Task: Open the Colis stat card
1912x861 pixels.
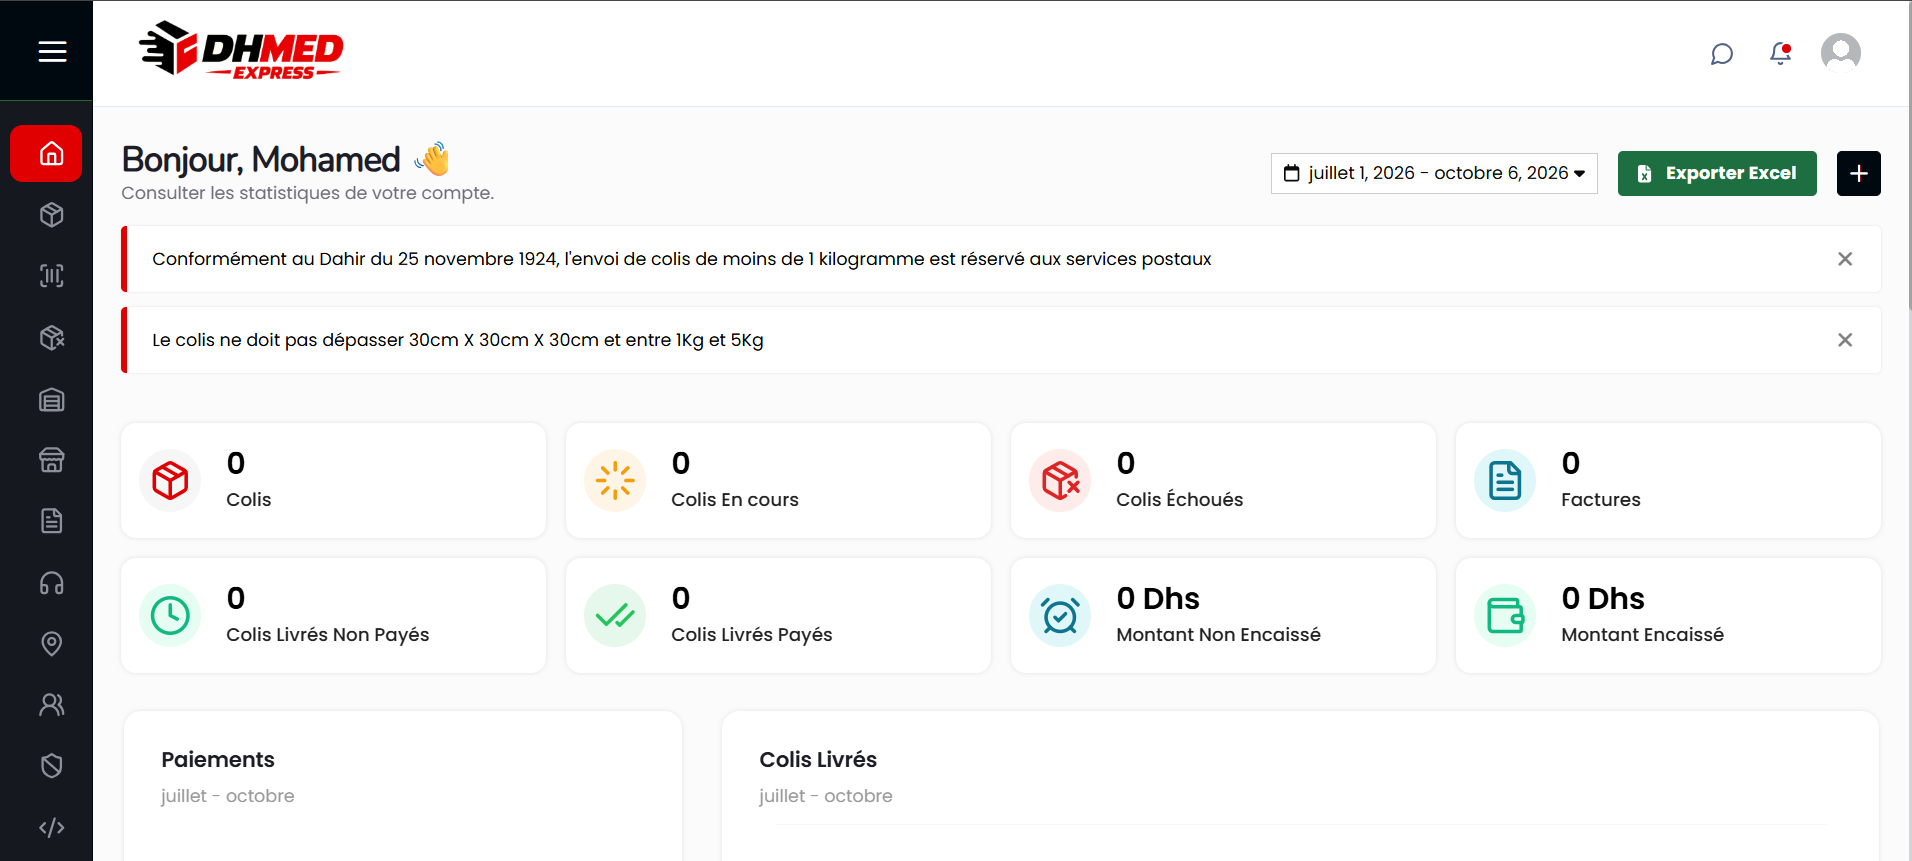Action: coord(334,480)
